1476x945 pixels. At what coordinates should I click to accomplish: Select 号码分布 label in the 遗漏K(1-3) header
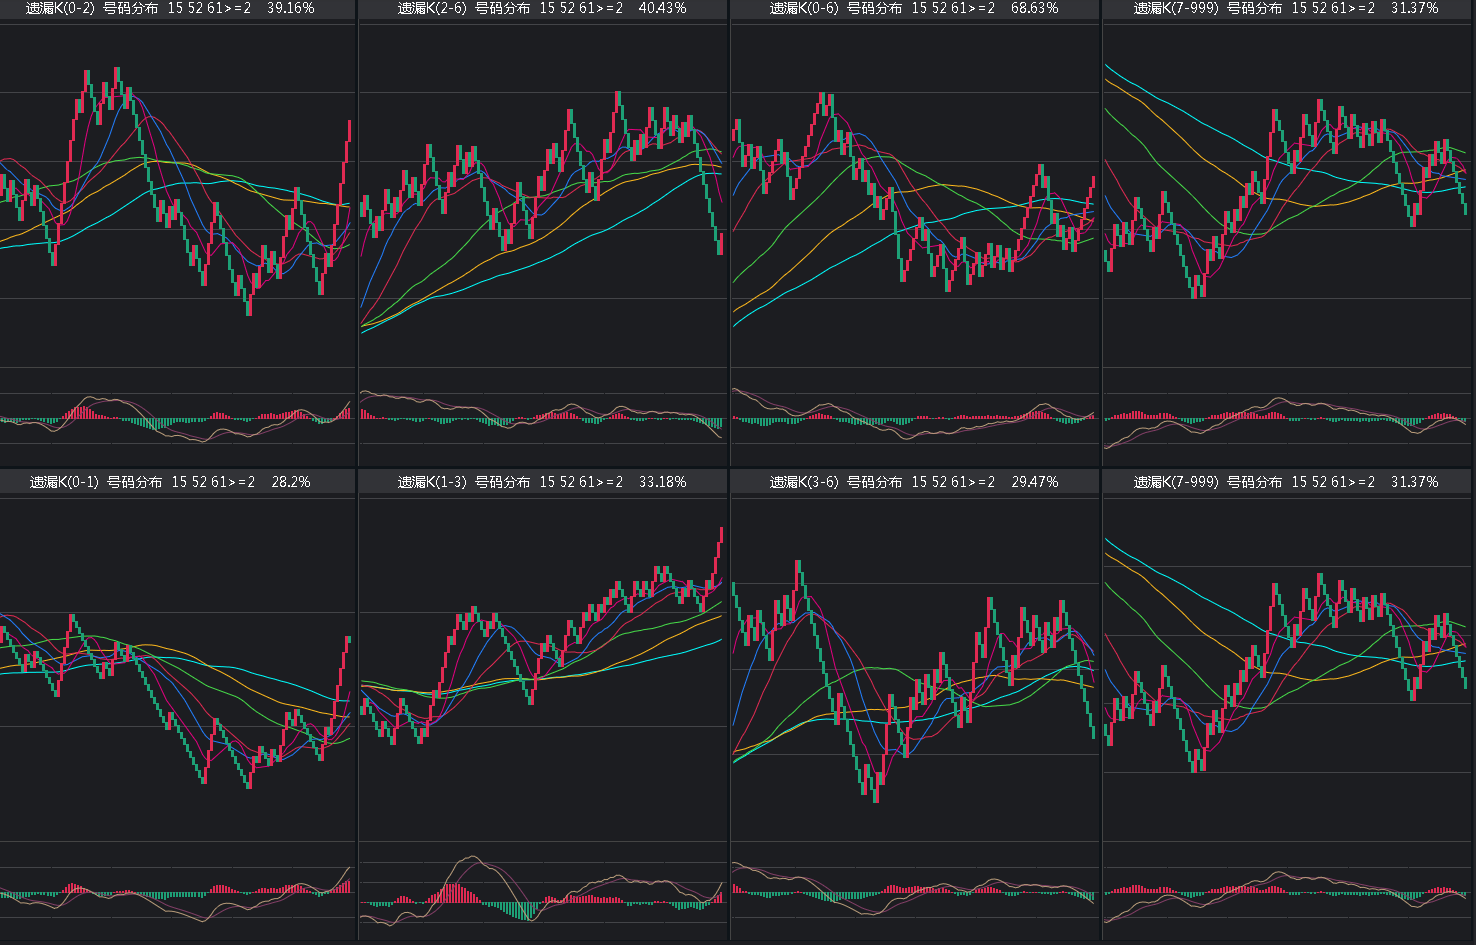503,482
